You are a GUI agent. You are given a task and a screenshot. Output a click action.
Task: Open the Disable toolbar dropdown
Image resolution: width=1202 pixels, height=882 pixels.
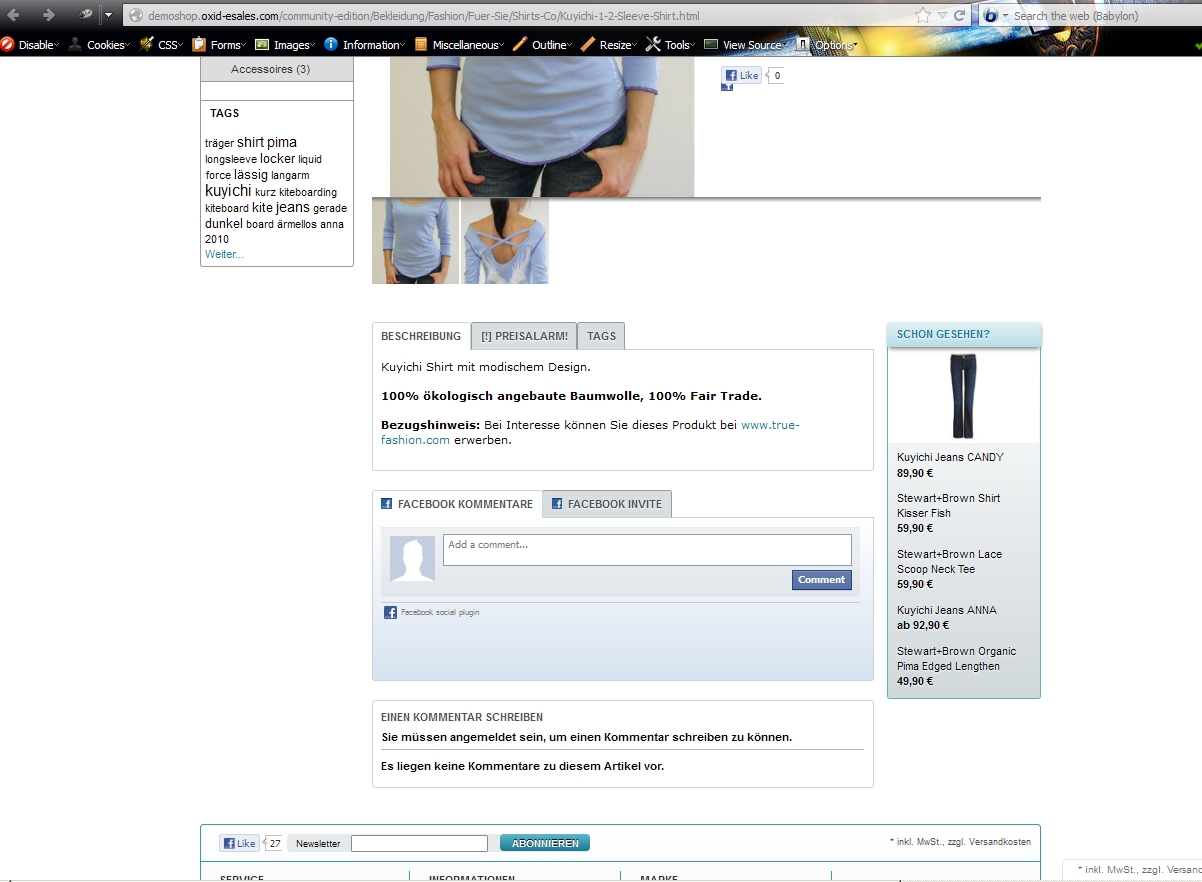pyautogui.click(x=30, y=45)
